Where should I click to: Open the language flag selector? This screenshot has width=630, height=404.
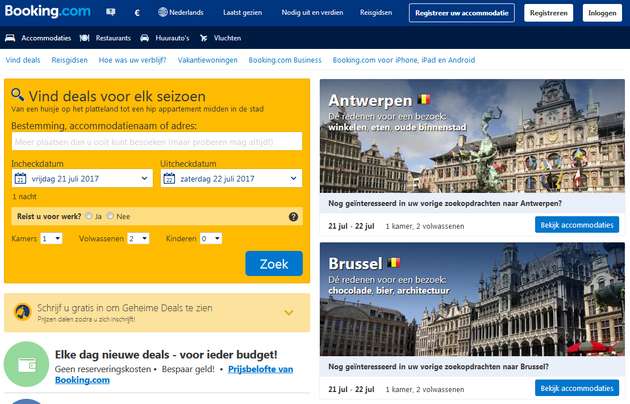click(x=110, y=13)
